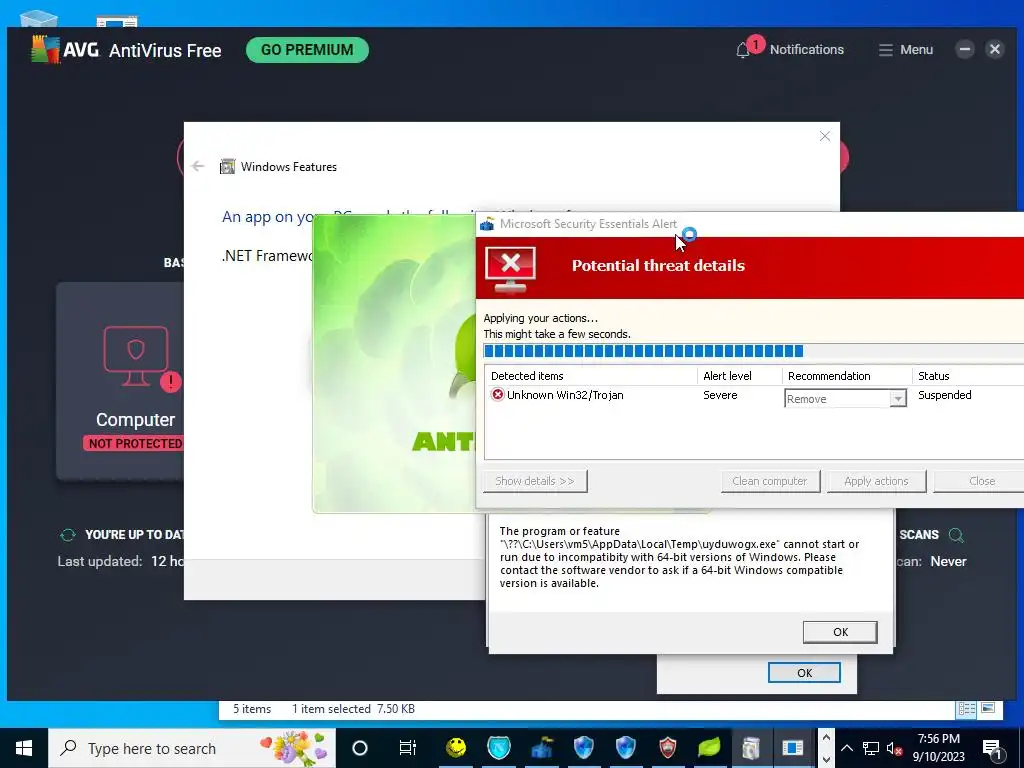Image resolution: width=1024 pixels, height=768 pixels.
Task: Open the first blue shield taskbar app
Action: [x=583, y=748]
